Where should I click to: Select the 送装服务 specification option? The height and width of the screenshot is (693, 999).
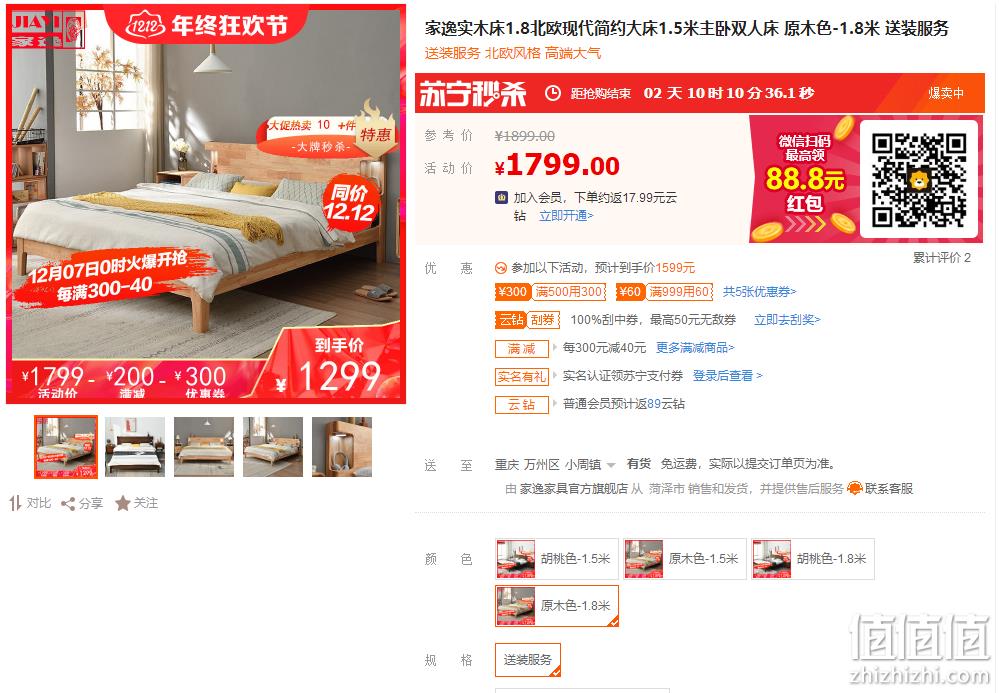(528, 660)
